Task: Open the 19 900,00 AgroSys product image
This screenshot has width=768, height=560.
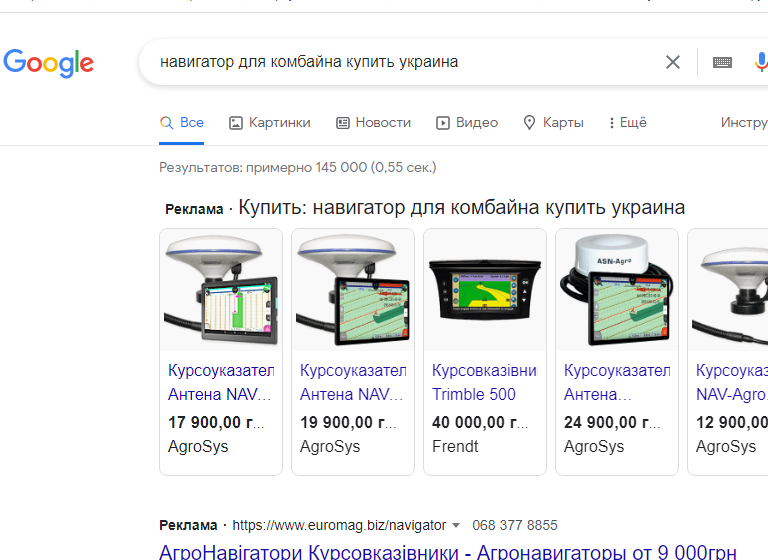Action: [353, 290]
